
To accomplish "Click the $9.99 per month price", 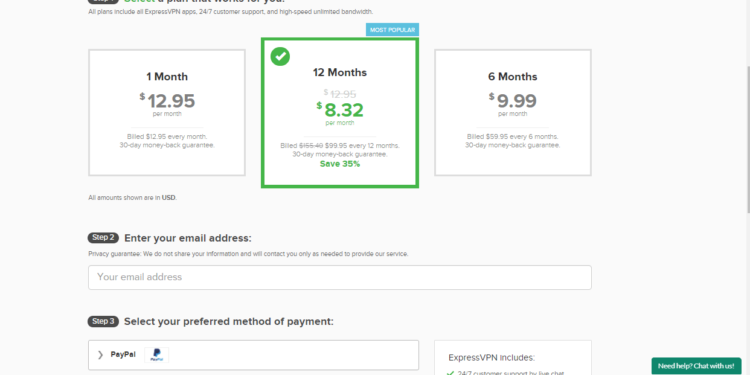I will click(513, 101).
